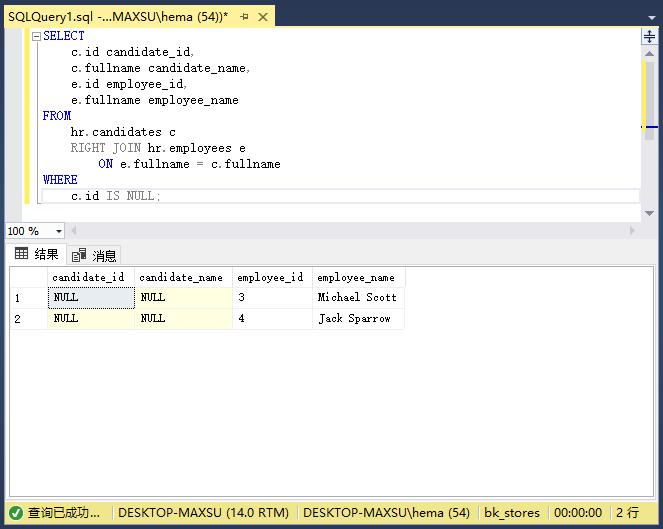Click the editor scroll up arrow

[649, 54]
